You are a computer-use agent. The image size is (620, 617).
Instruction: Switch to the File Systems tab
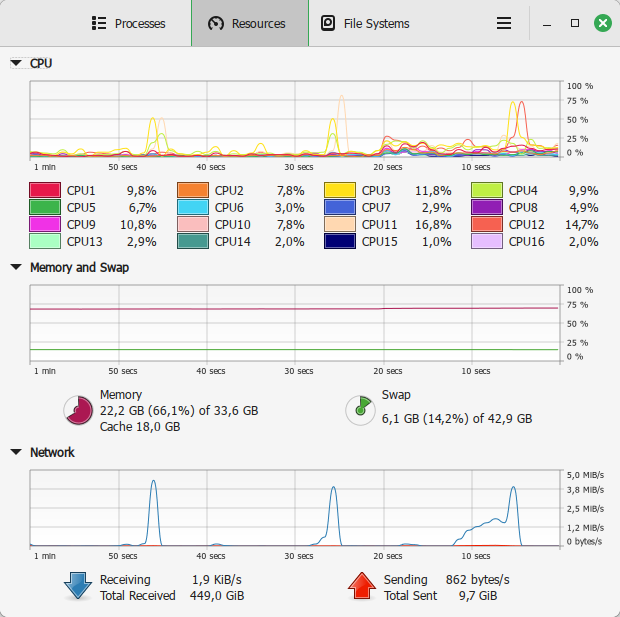tap(365, 23)
